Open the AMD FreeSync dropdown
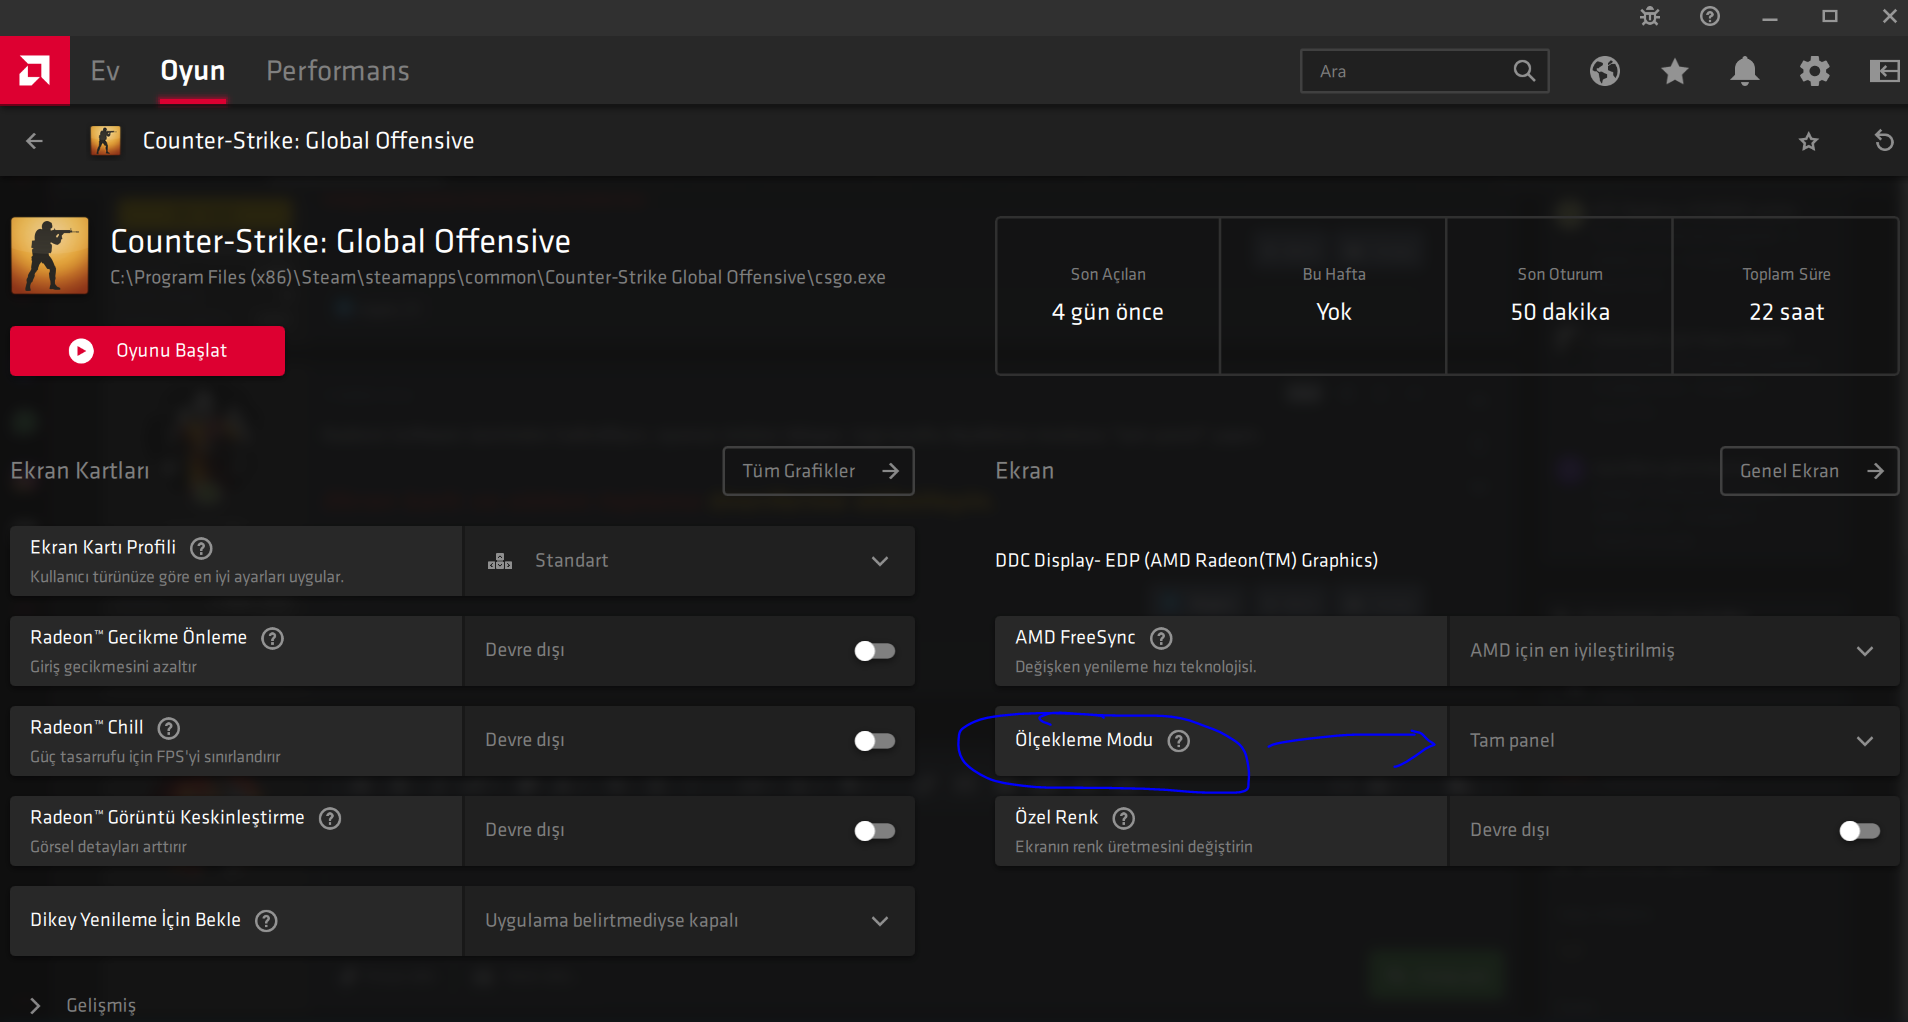This screenshot has width=1908, height=1022. (x=1672, y=651)
